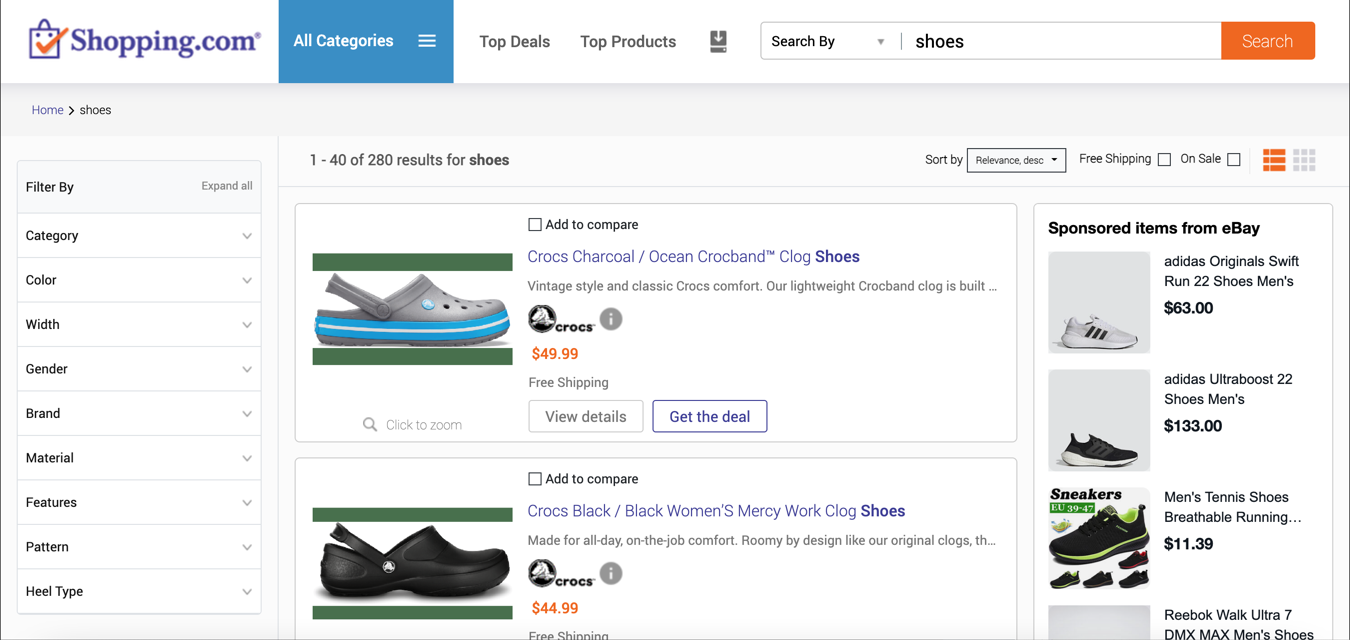The height and width of the screenshot is (640, 1350).
Task: Open the All Categories hamburger menu icon
Action: click(x=427, y=41)
